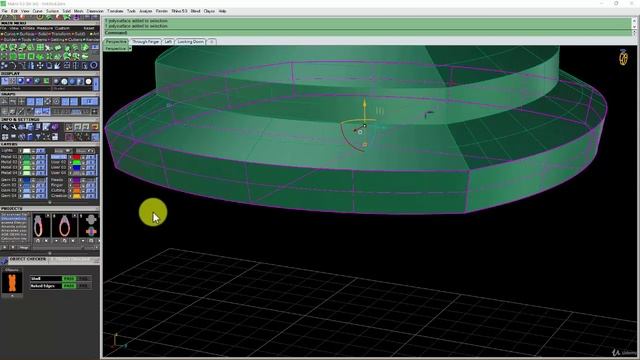Click the Command input line
Screen dimensions: 640x360
(x=367, y=32)
